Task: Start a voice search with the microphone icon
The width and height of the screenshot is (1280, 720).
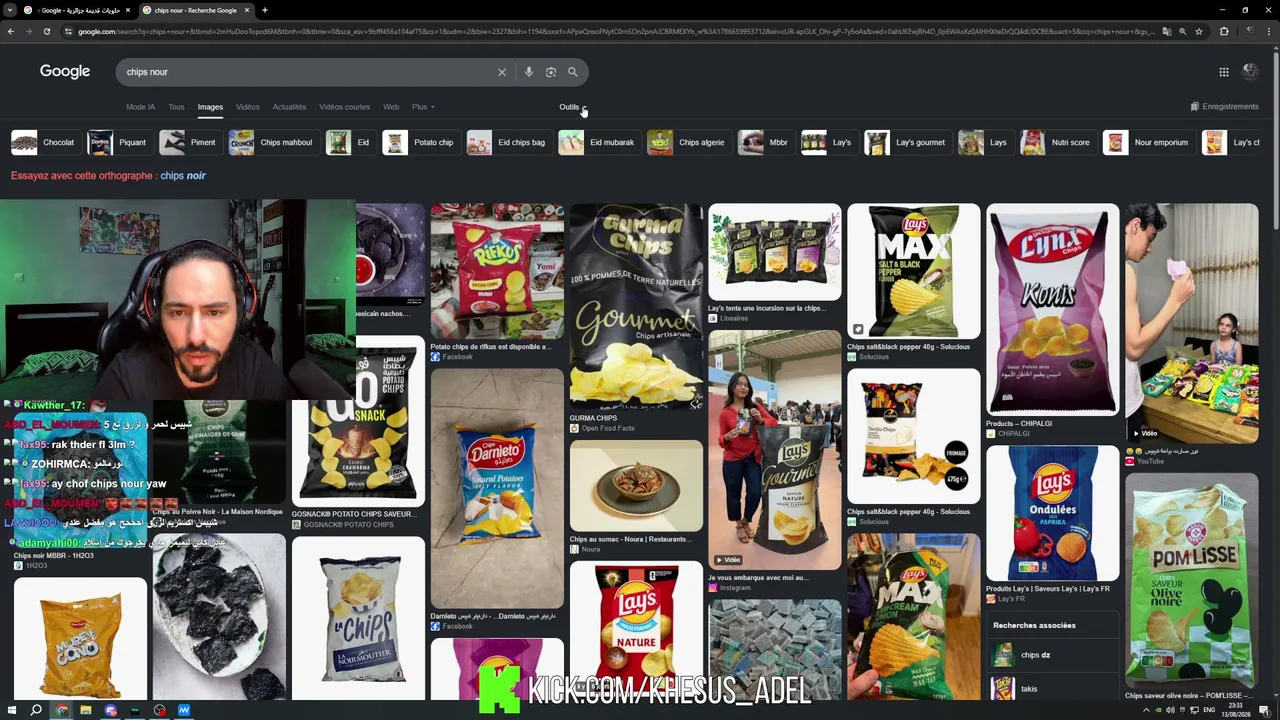Action: [529, 72]
